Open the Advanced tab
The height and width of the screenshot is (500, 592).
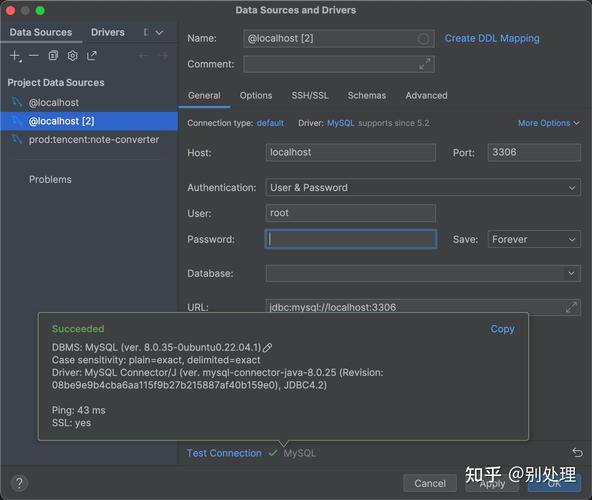click(x=426, y=96)
